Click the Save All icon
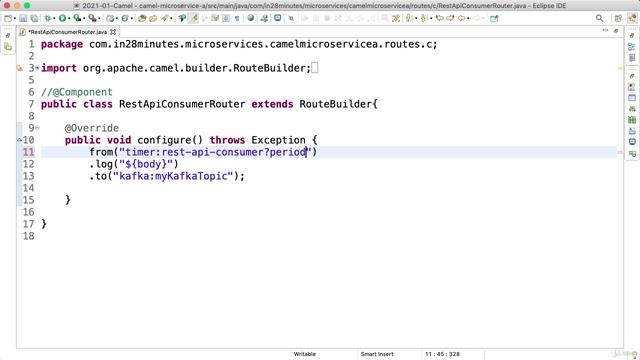The height and width of the screenshot is (360, 640). (34, 18)
